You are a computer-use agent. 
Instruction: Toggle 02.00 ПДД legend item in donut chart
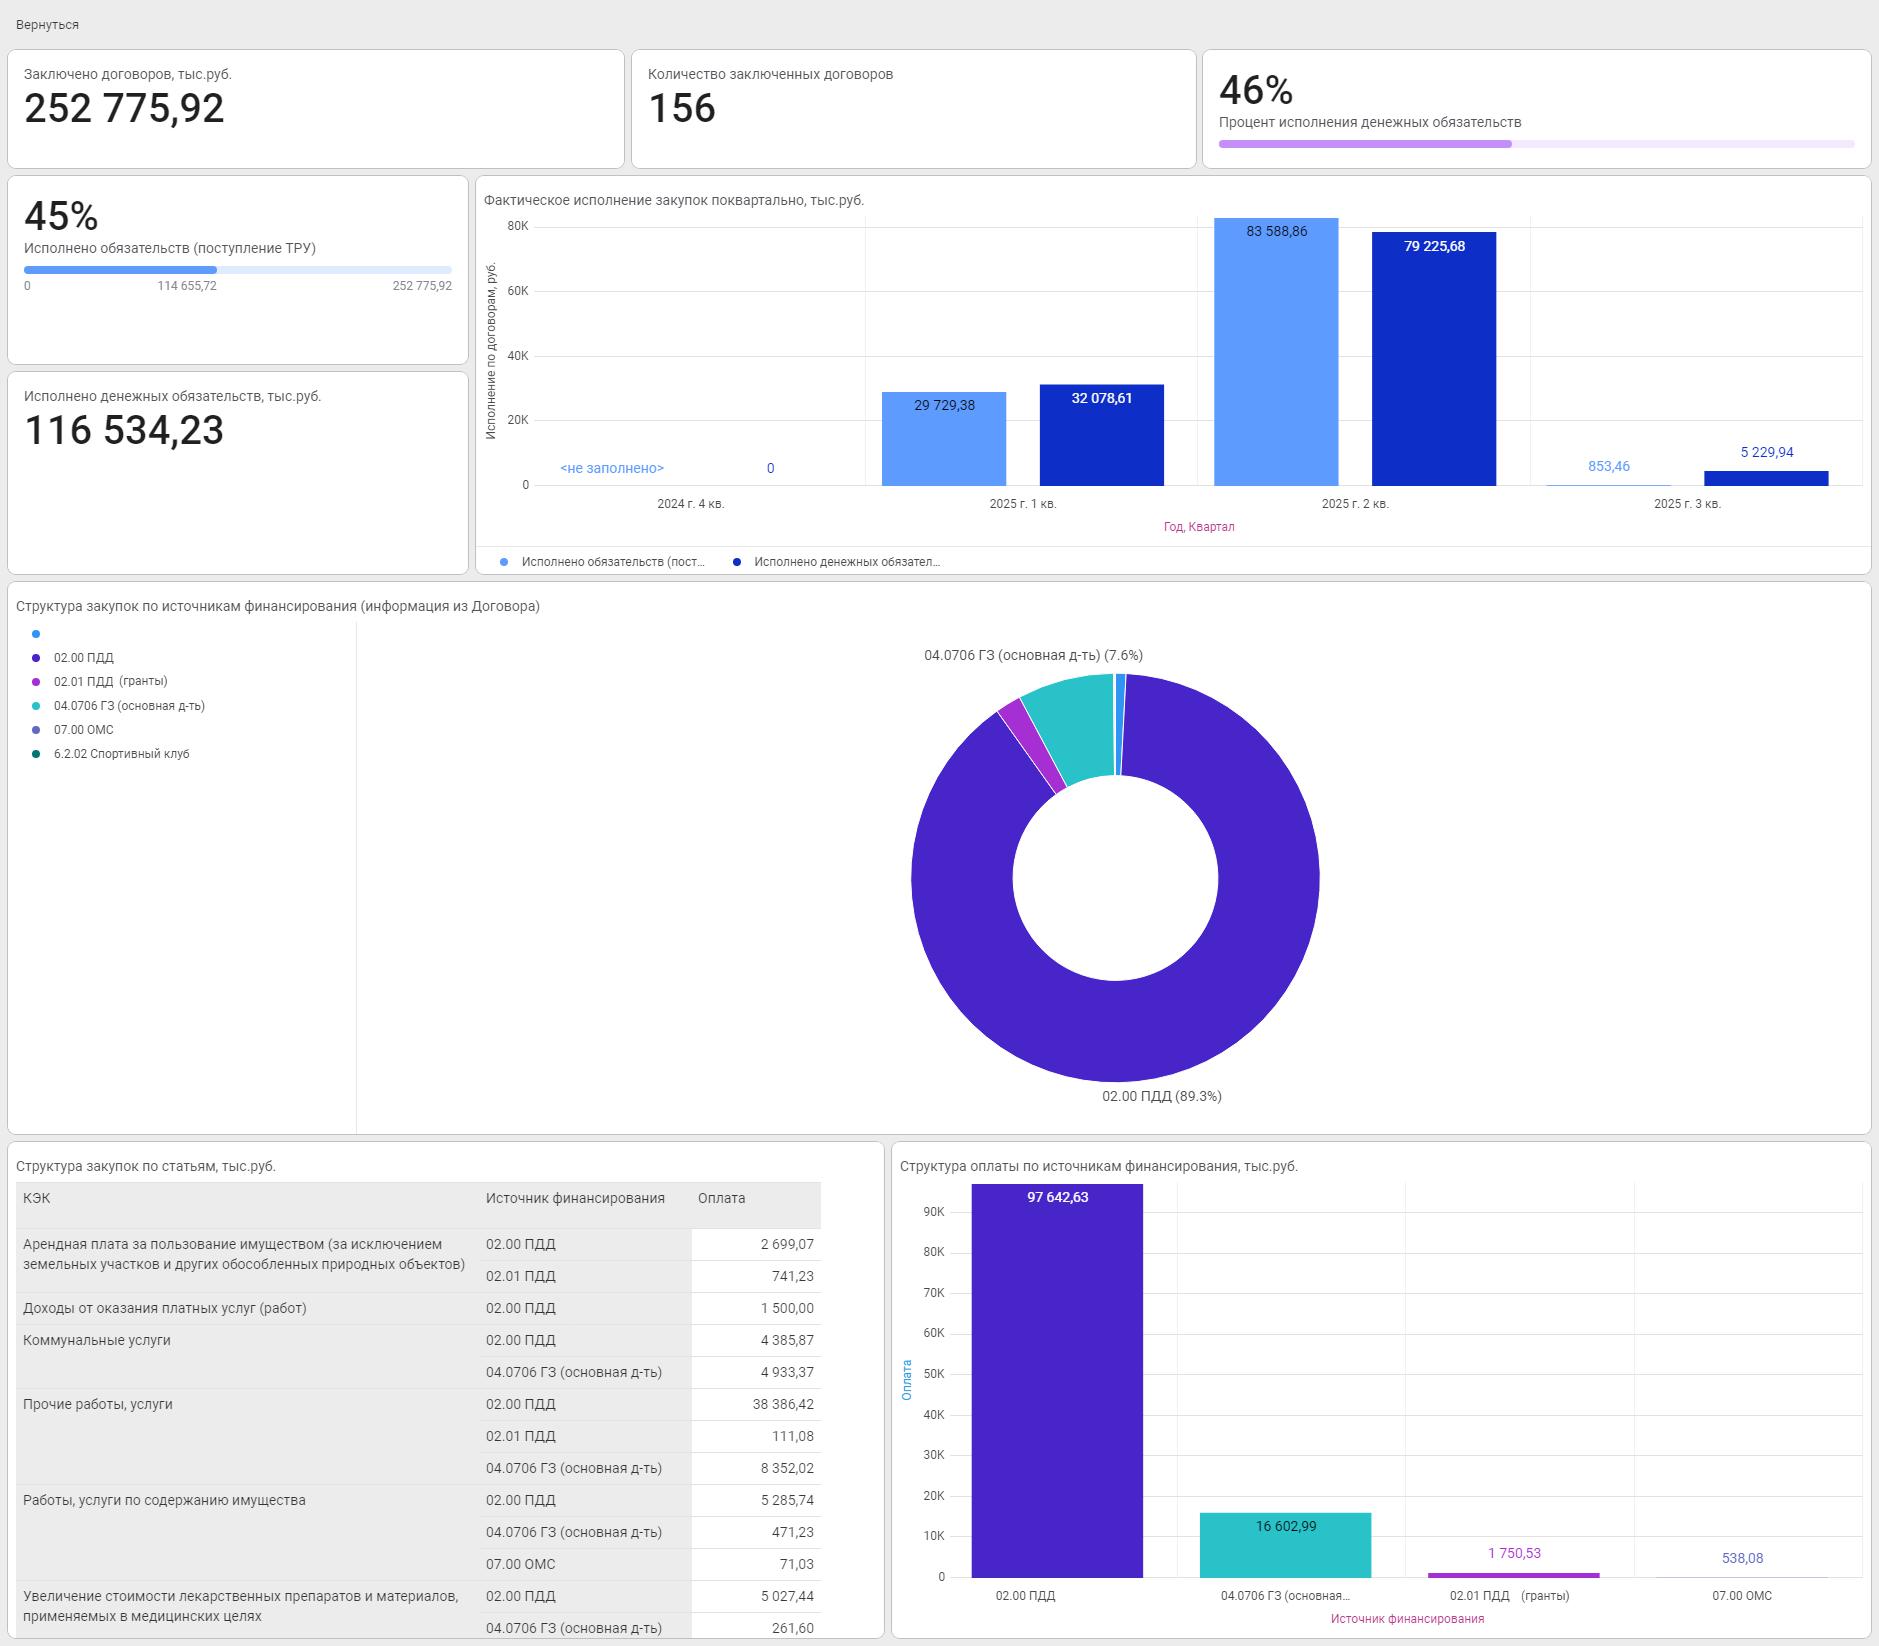click(83, 658)
